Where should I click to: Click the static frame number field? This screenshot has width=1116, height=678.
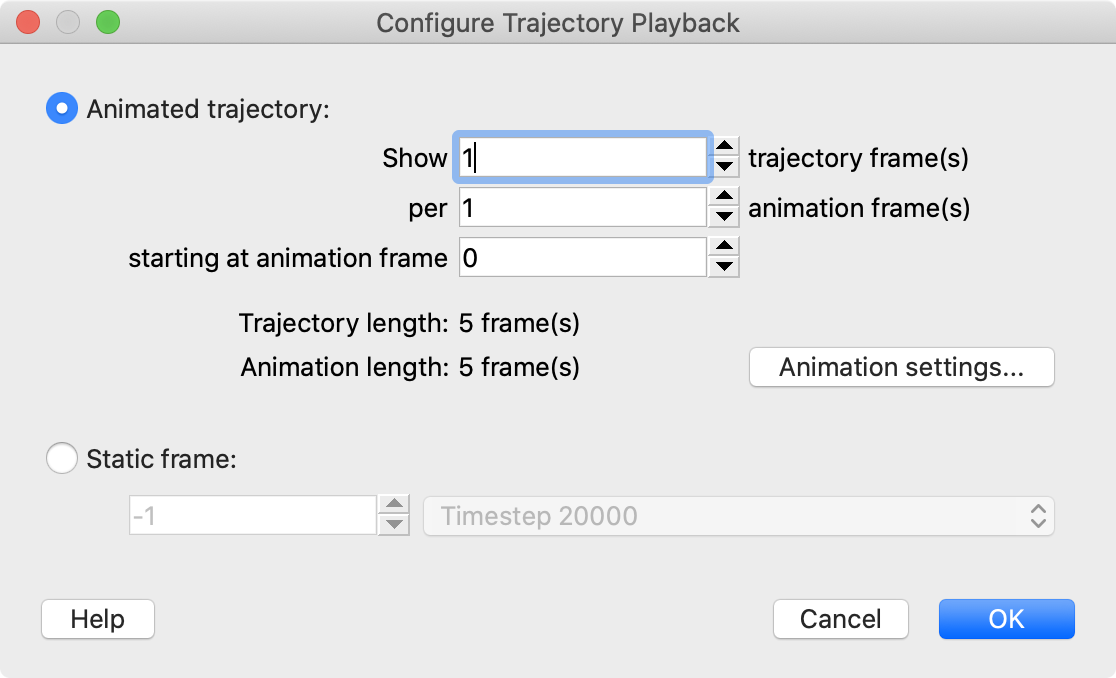[253, 516]
